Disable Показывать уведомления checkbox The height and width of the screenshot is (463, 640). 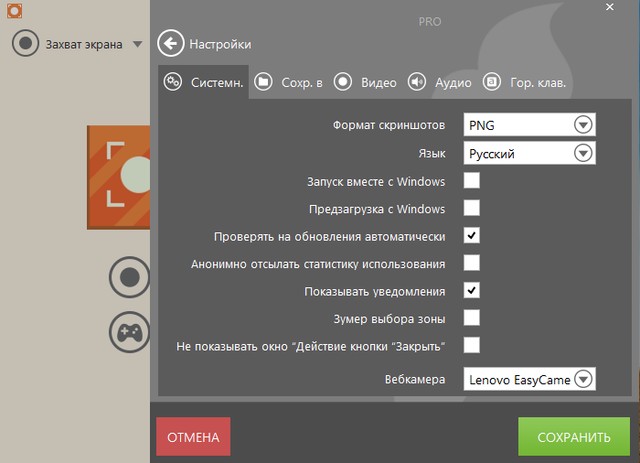point(472,291)
